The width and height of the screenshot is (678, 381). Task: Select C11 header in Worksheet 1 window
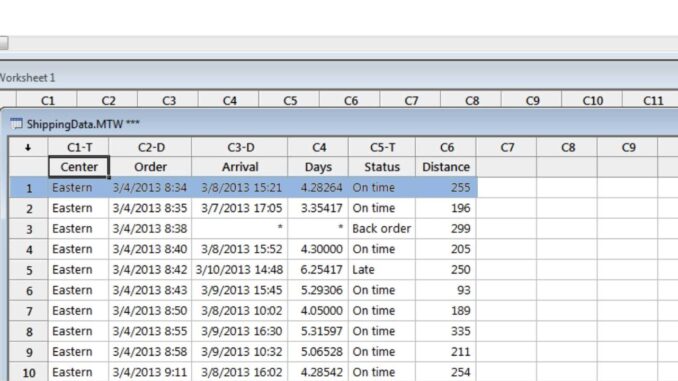tap(651, 100)
